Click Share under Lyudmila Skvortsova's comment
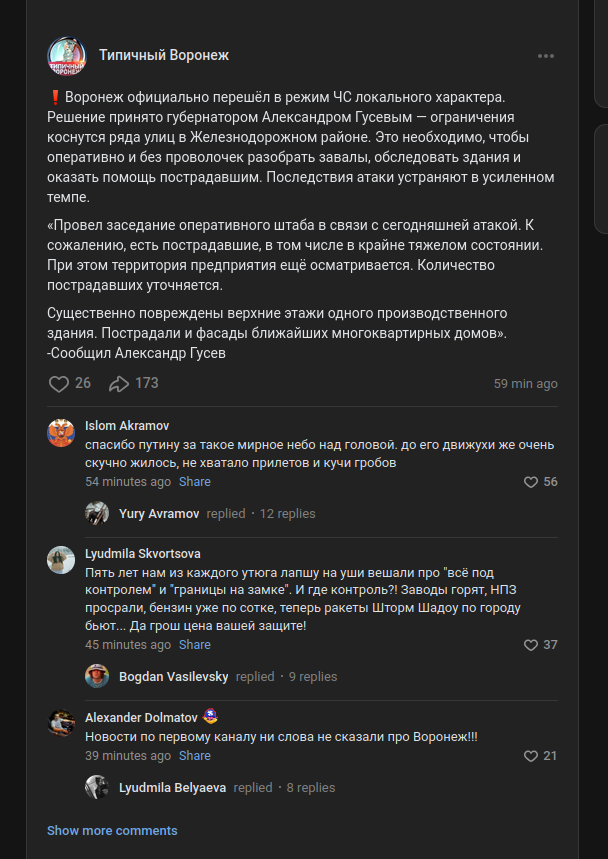This screenshot has height=859, width=608. coord(194,645)
